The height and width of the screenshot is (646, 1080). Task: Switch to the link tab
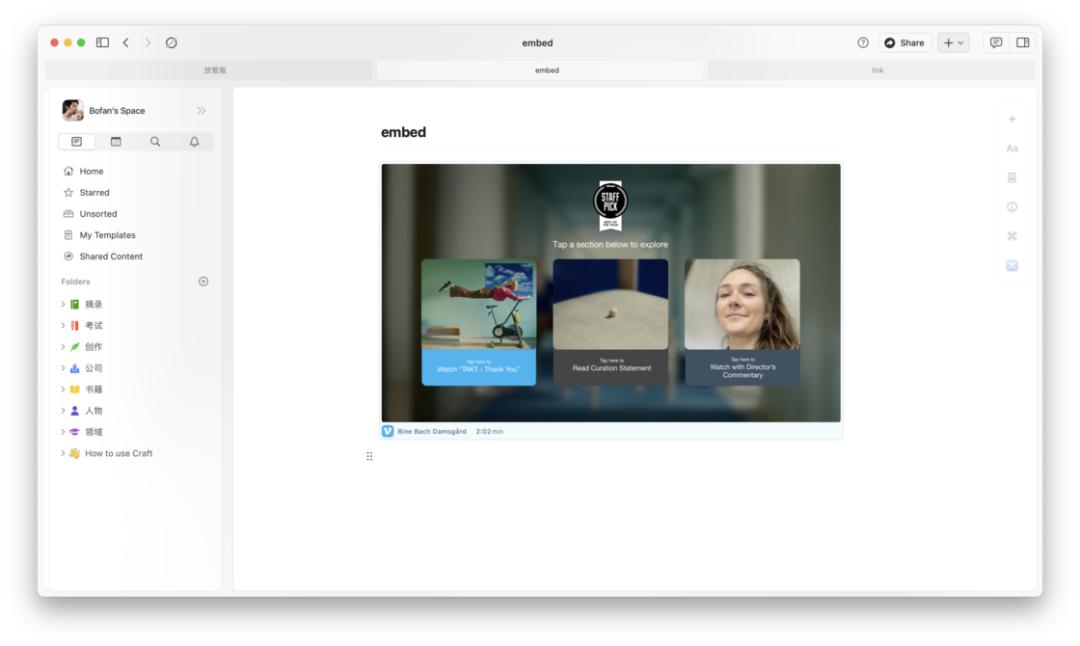click(x=871, y=70)
